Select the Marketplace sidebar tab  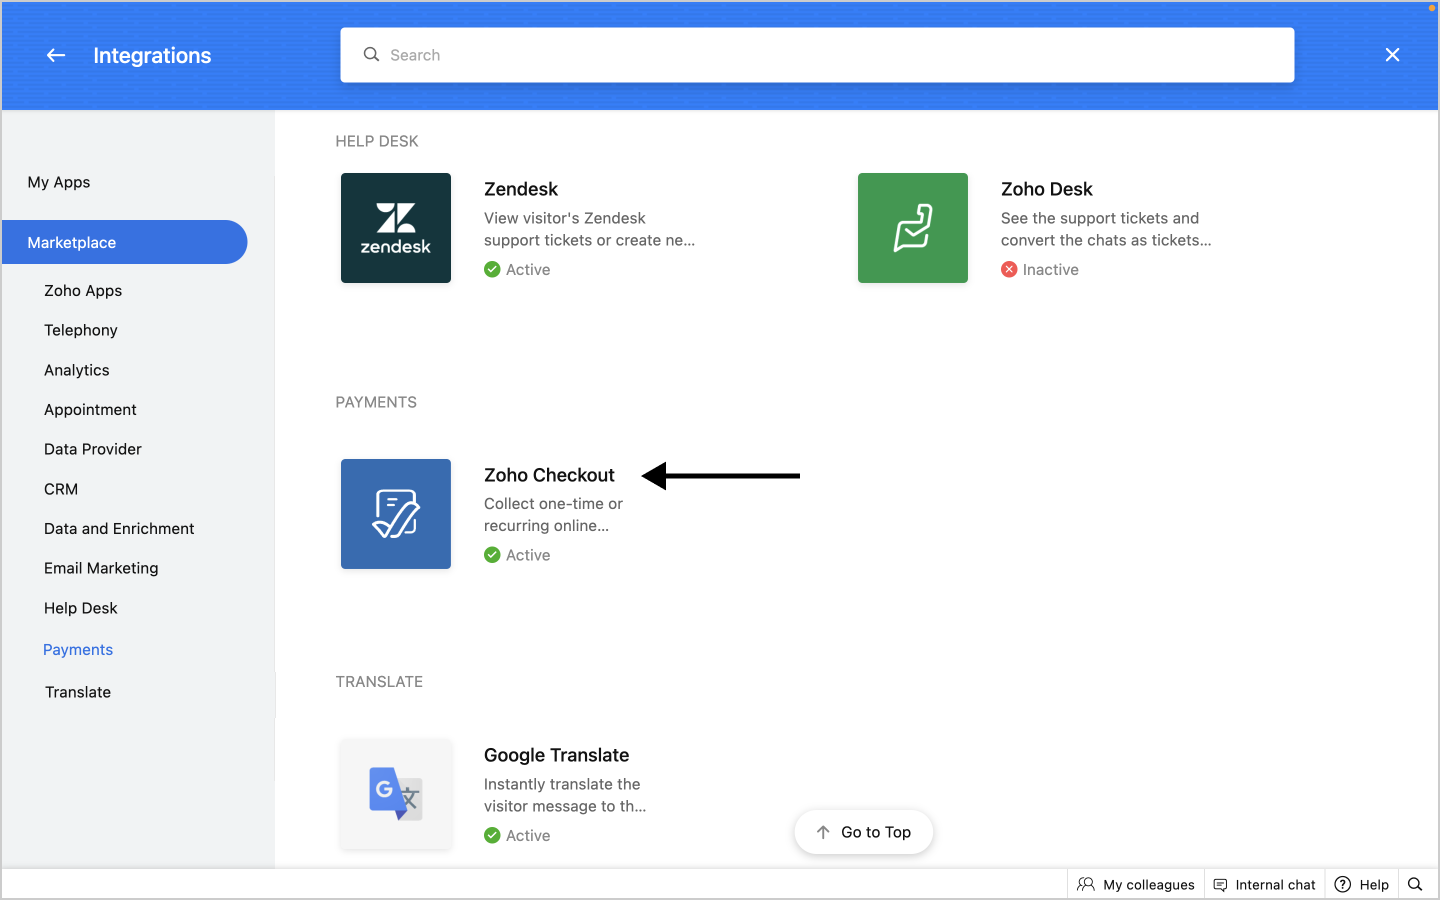tap(124, 242)
